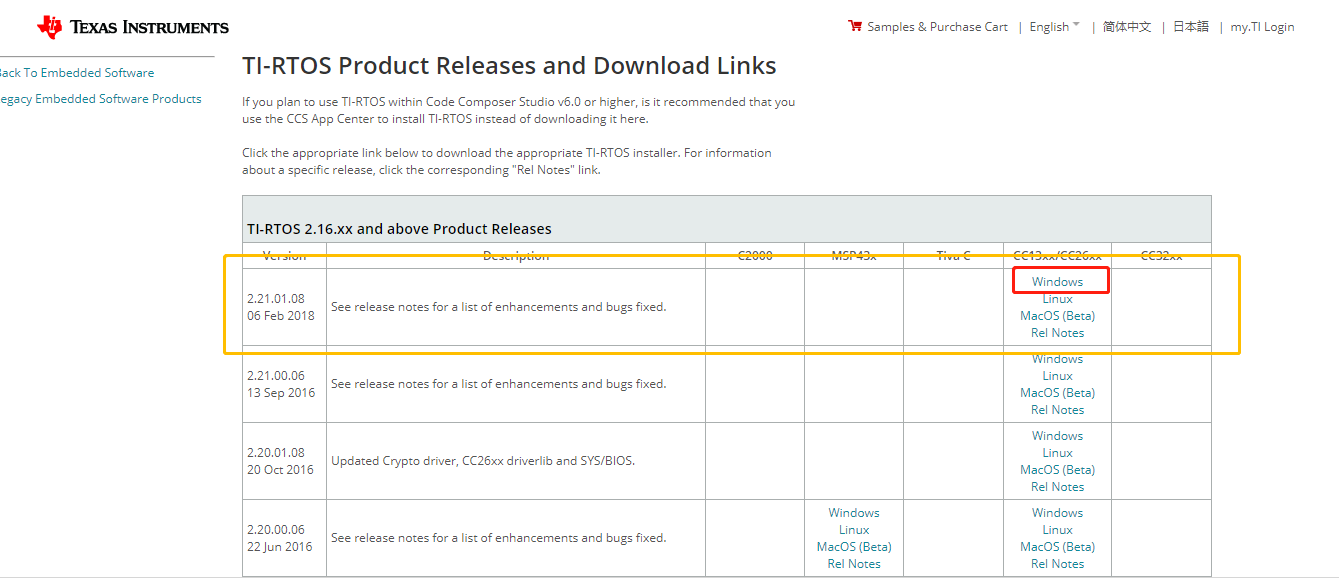Click the 2.20.00.06 release notes description text
The image size is (1339, 579).
coord(498,538)
